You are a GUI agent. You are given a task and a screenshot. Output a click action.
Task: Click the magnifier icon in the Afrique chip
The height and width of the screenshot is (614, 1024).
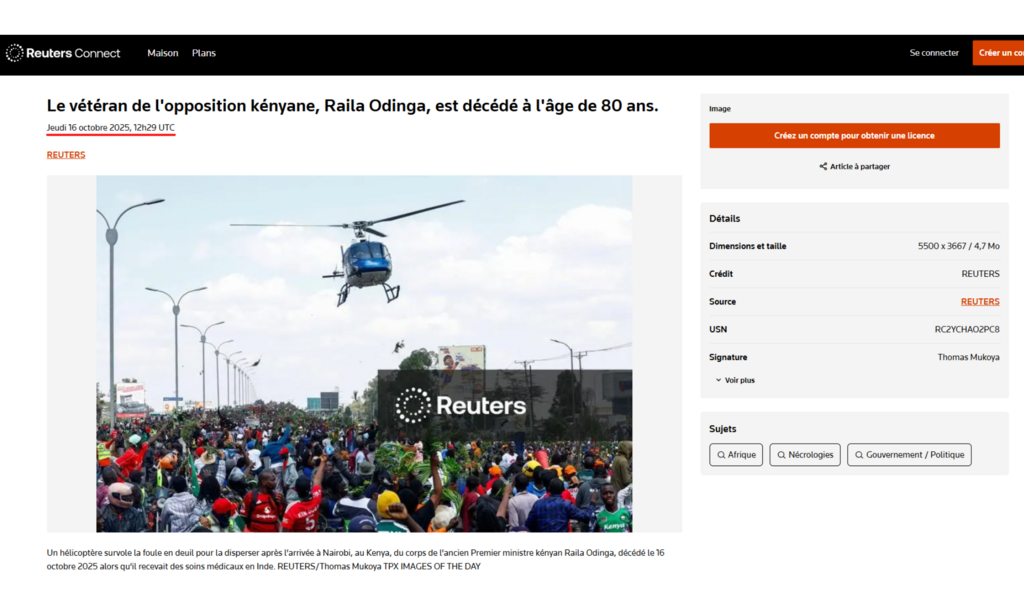(x=721, y=454)
